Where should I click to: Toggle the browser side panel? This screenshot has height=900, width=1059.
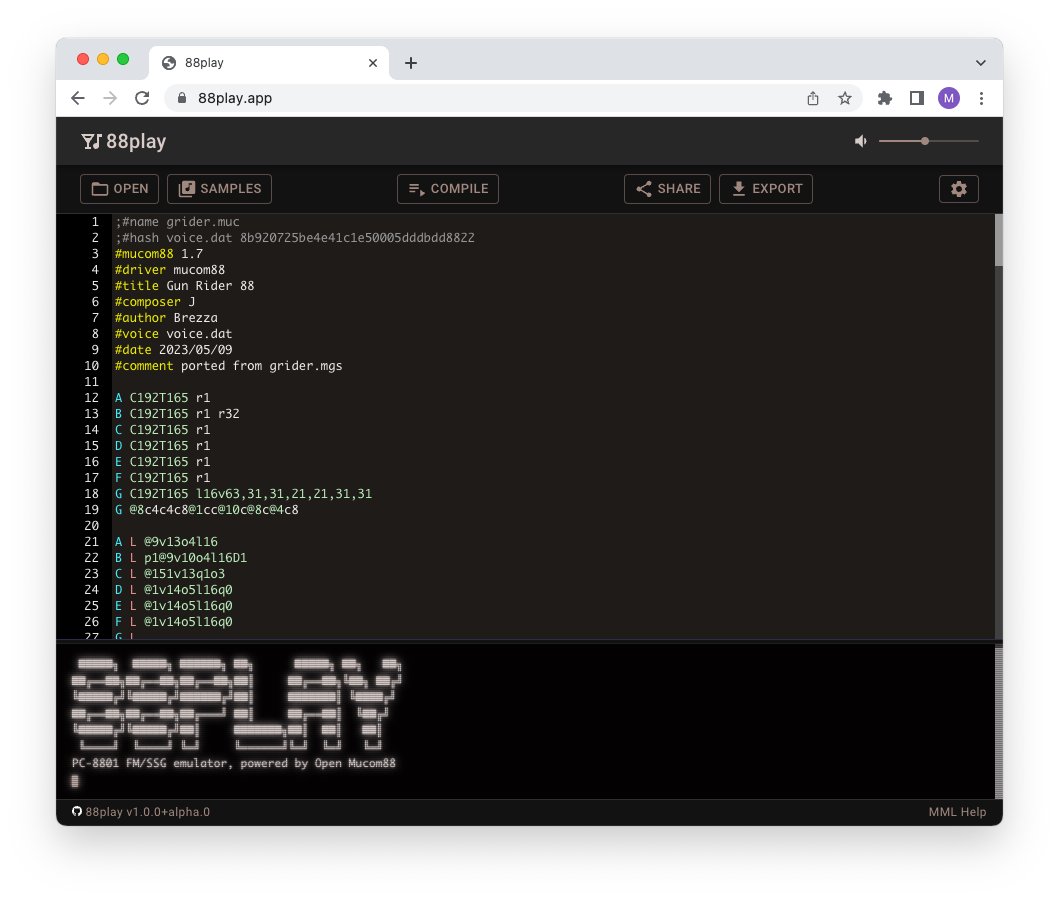916,98
